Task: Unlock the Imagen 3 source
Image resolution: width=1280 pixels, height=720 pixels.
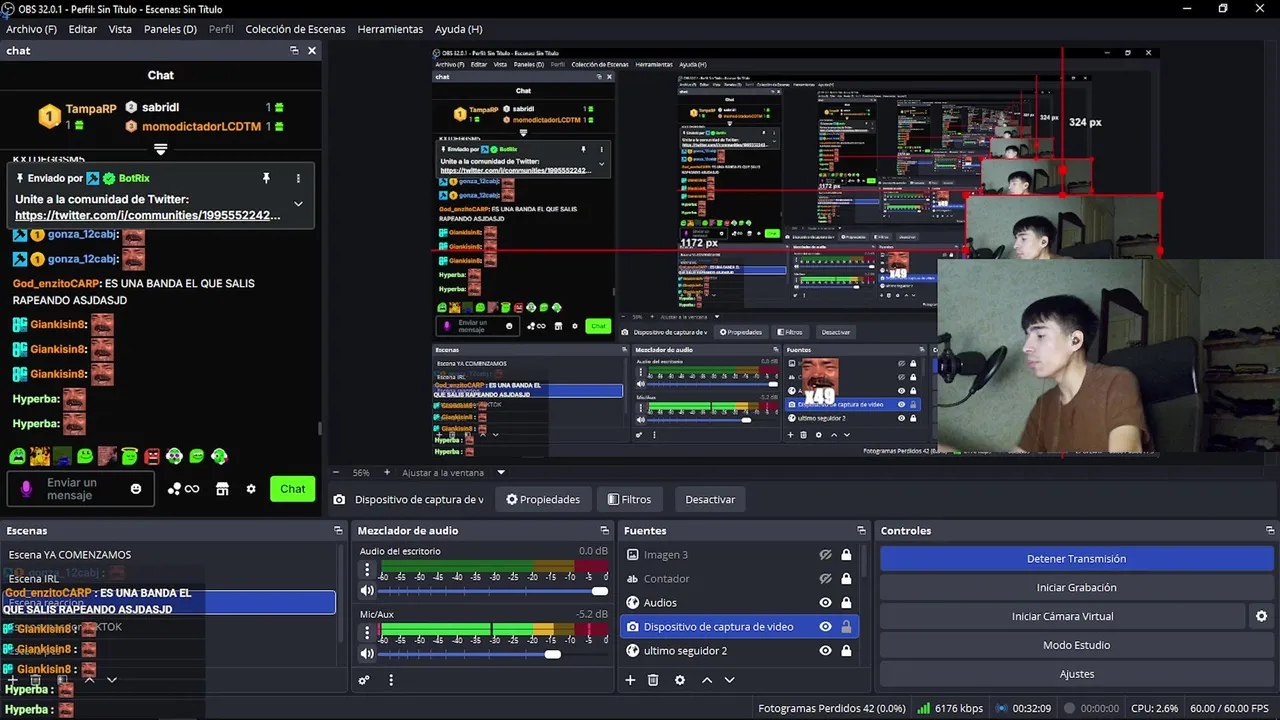Action: point(846,555)
